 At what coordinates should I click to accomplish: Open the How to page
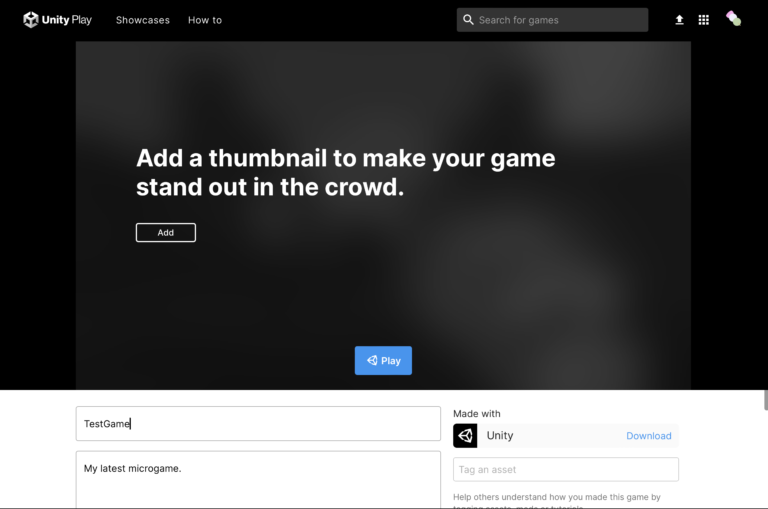click(205, 20)
